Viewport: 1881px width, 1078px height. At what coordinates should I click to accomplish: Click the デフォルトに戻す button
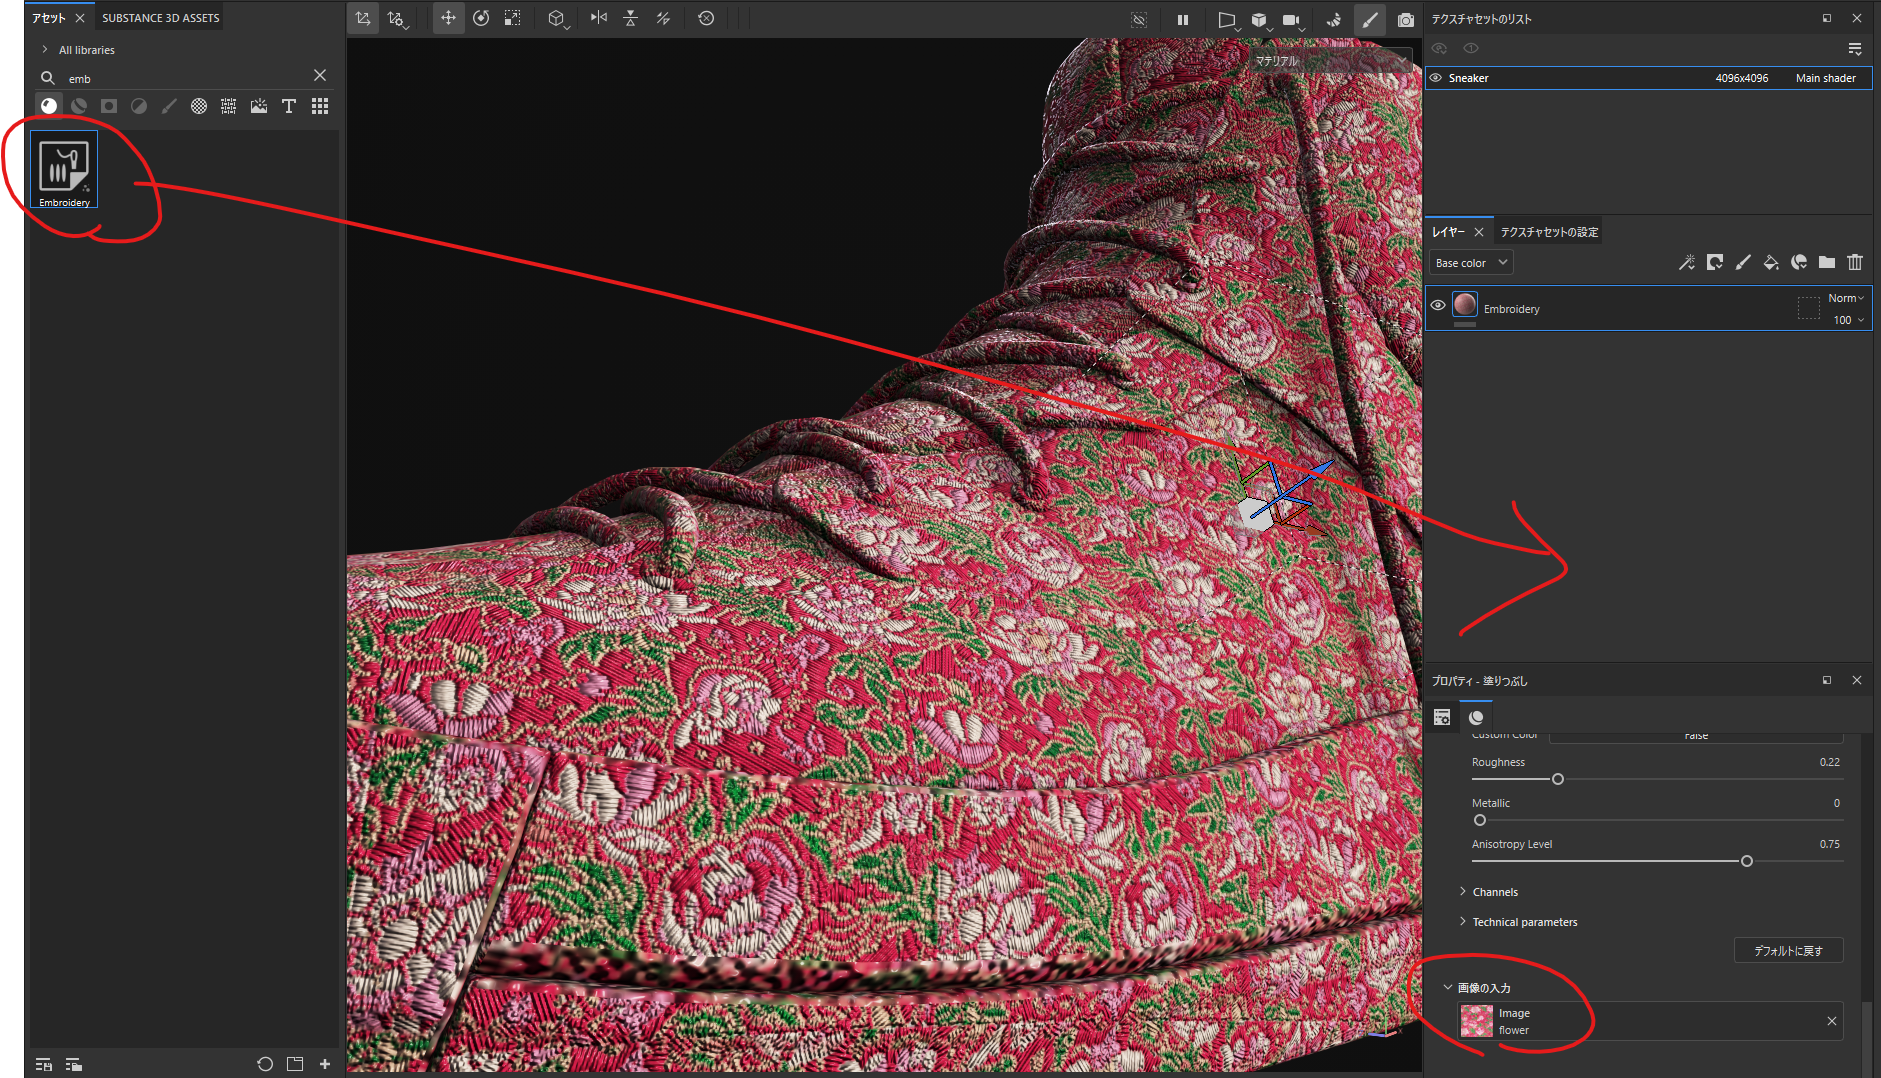pos(1788,950)
